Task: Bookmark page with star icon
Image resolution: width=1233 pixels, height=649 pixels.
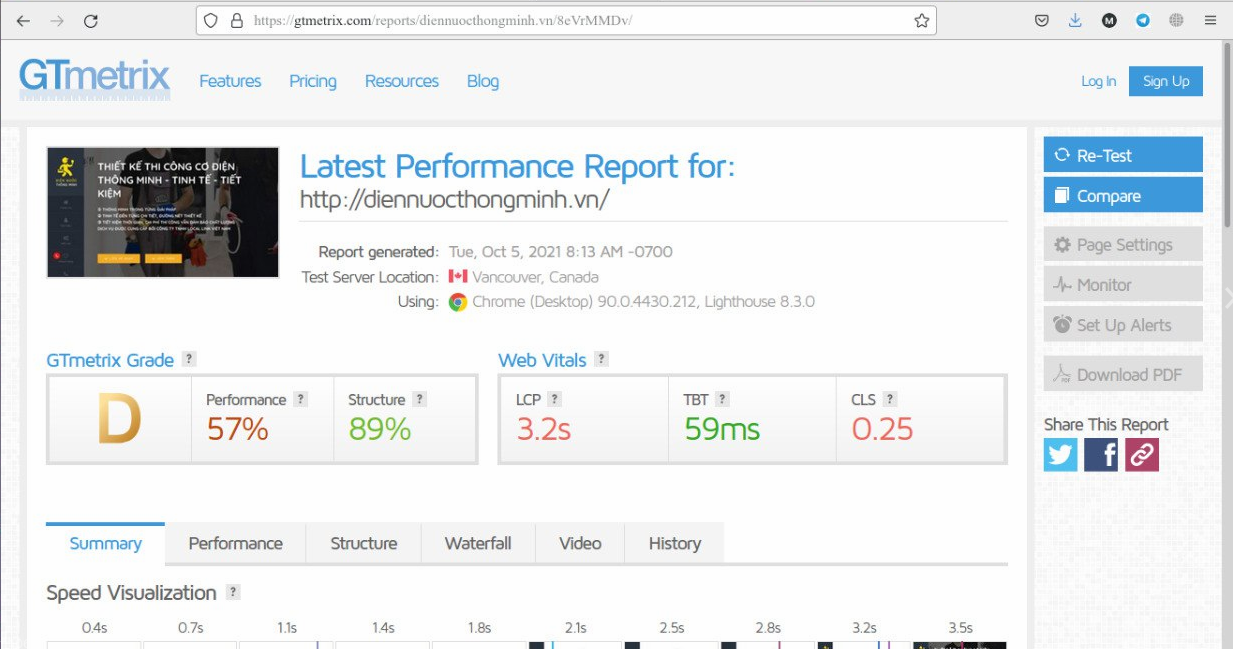Action: point(921,20)
